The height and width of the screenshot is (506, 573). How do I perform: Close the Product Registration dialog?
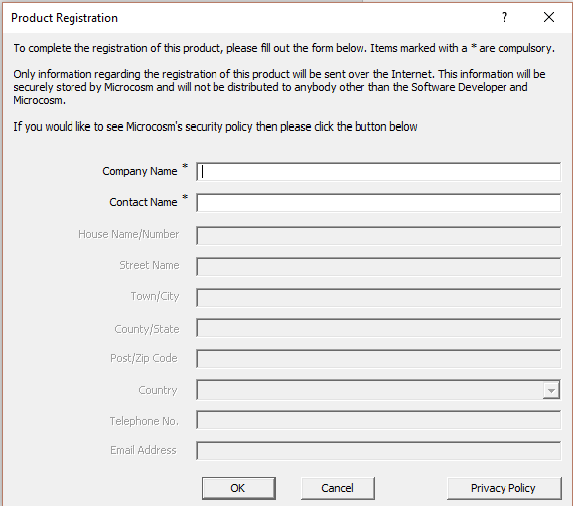(x=549, y=17)
